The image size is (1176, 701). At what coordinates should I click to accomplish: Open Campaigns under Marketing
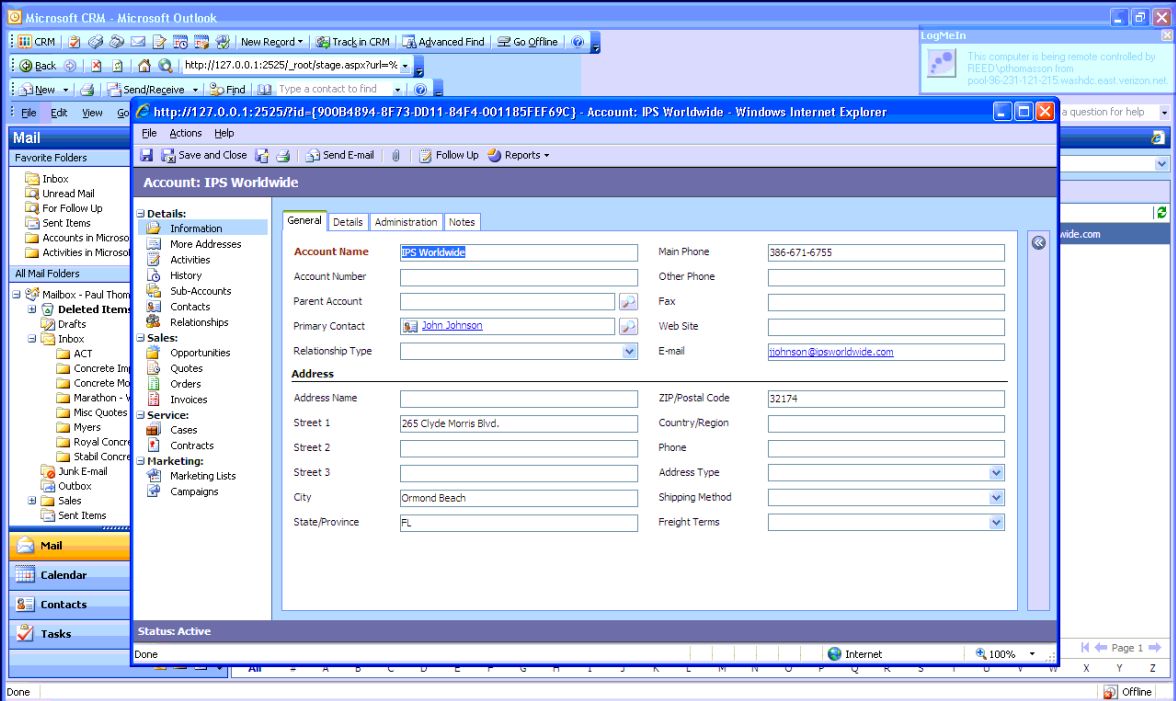(x=194, y=492)
